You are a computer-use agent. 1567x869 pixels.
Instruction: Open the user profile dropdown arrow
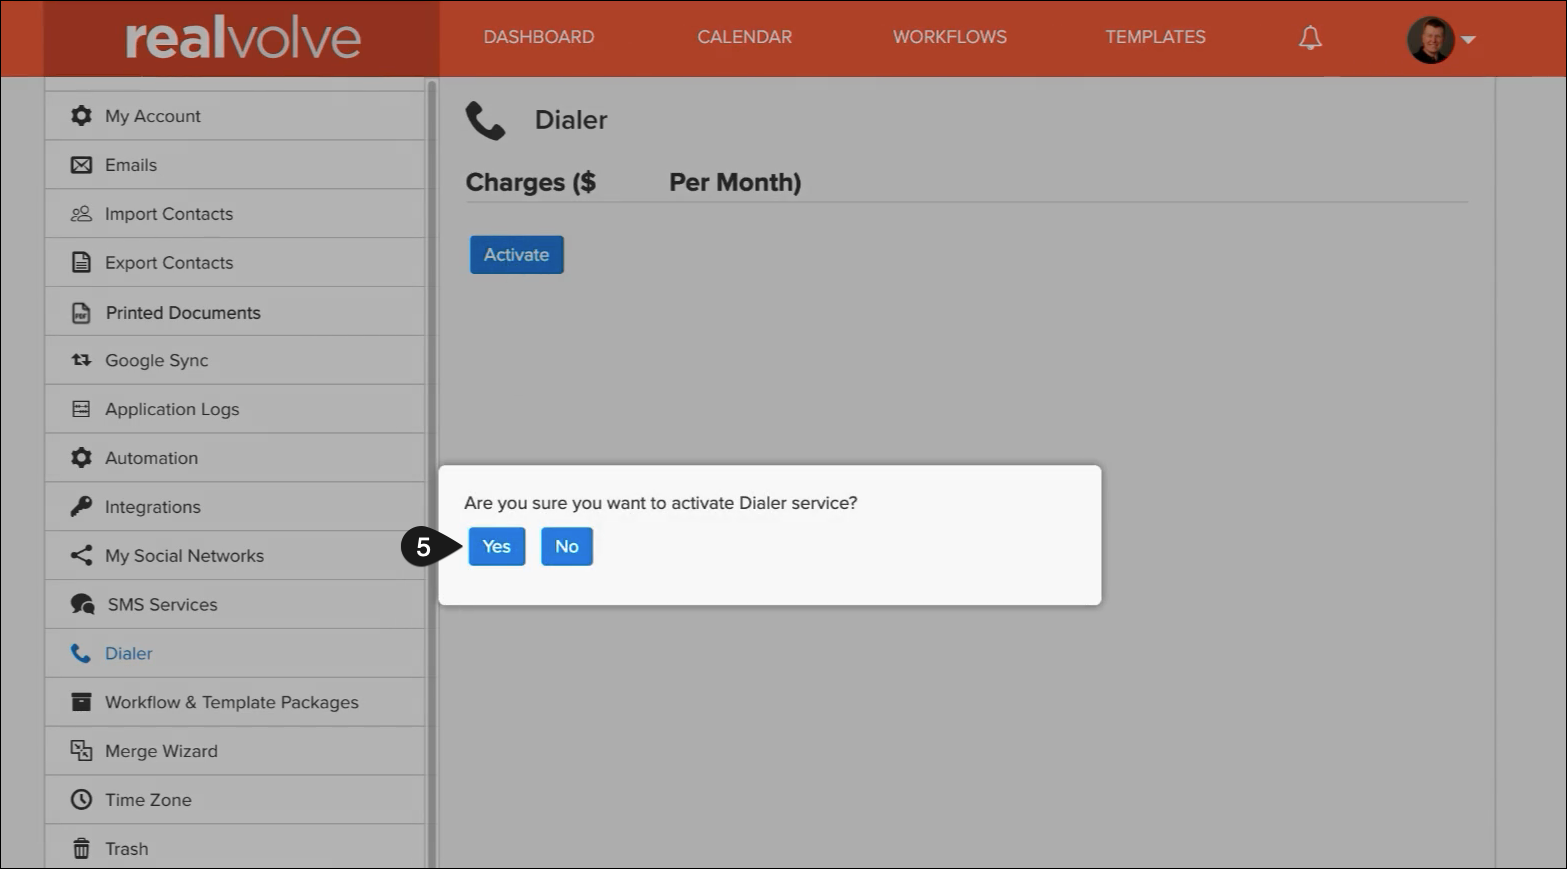[1468, 40]
